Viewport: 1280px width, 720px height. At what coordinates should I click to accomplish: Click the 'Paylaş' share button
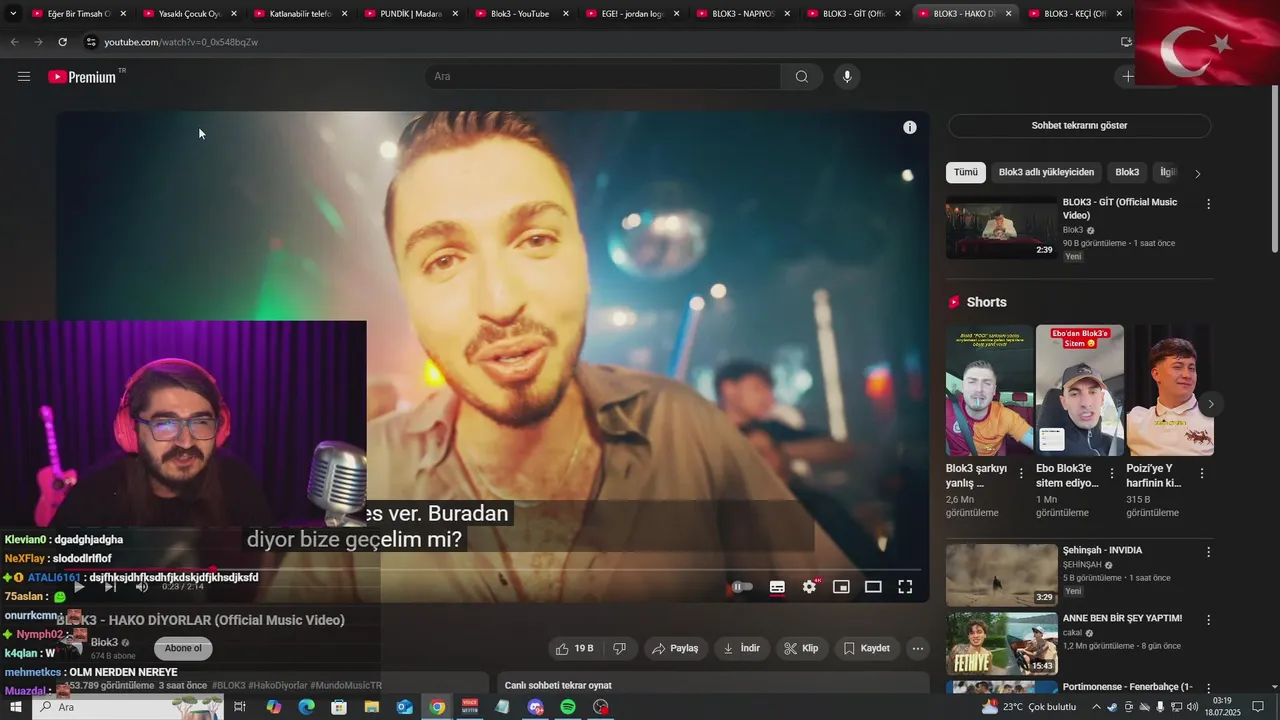(675, 648)
